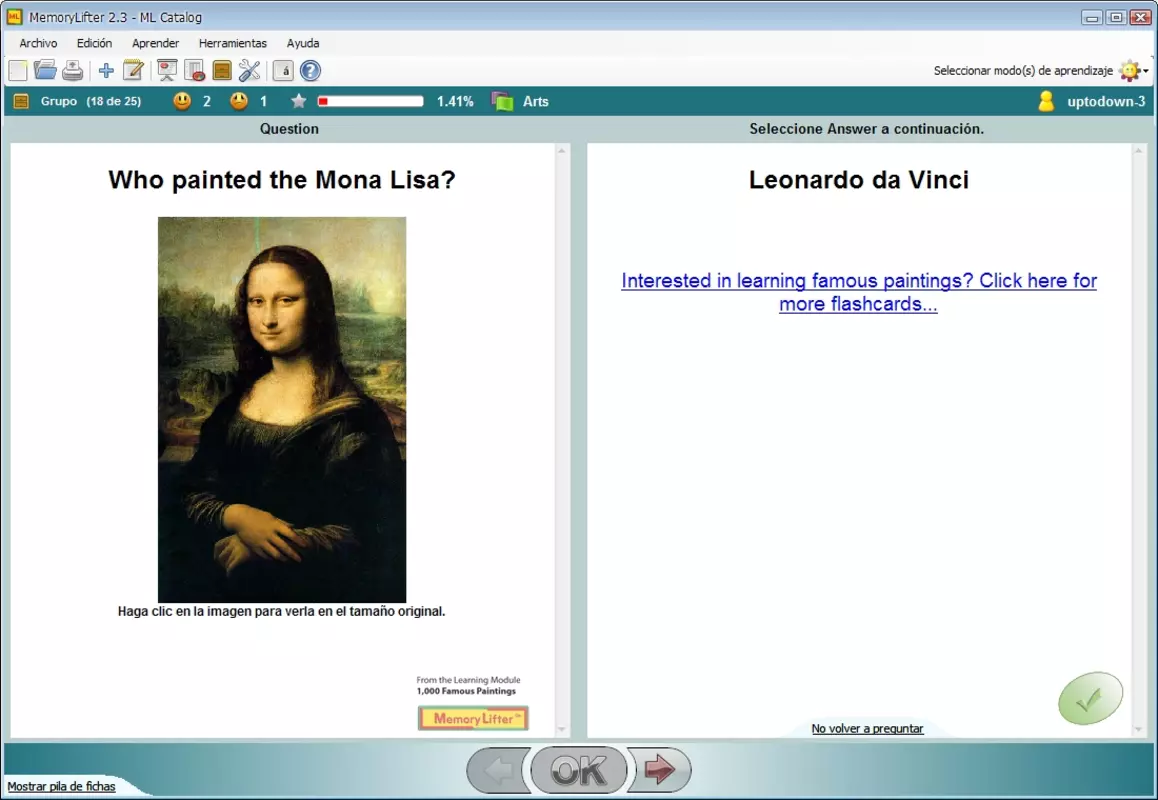The height and width of the screenshot is (800, 1158).
Task: Click 'No volver a preguntar' link
Action: click(867, 728)
